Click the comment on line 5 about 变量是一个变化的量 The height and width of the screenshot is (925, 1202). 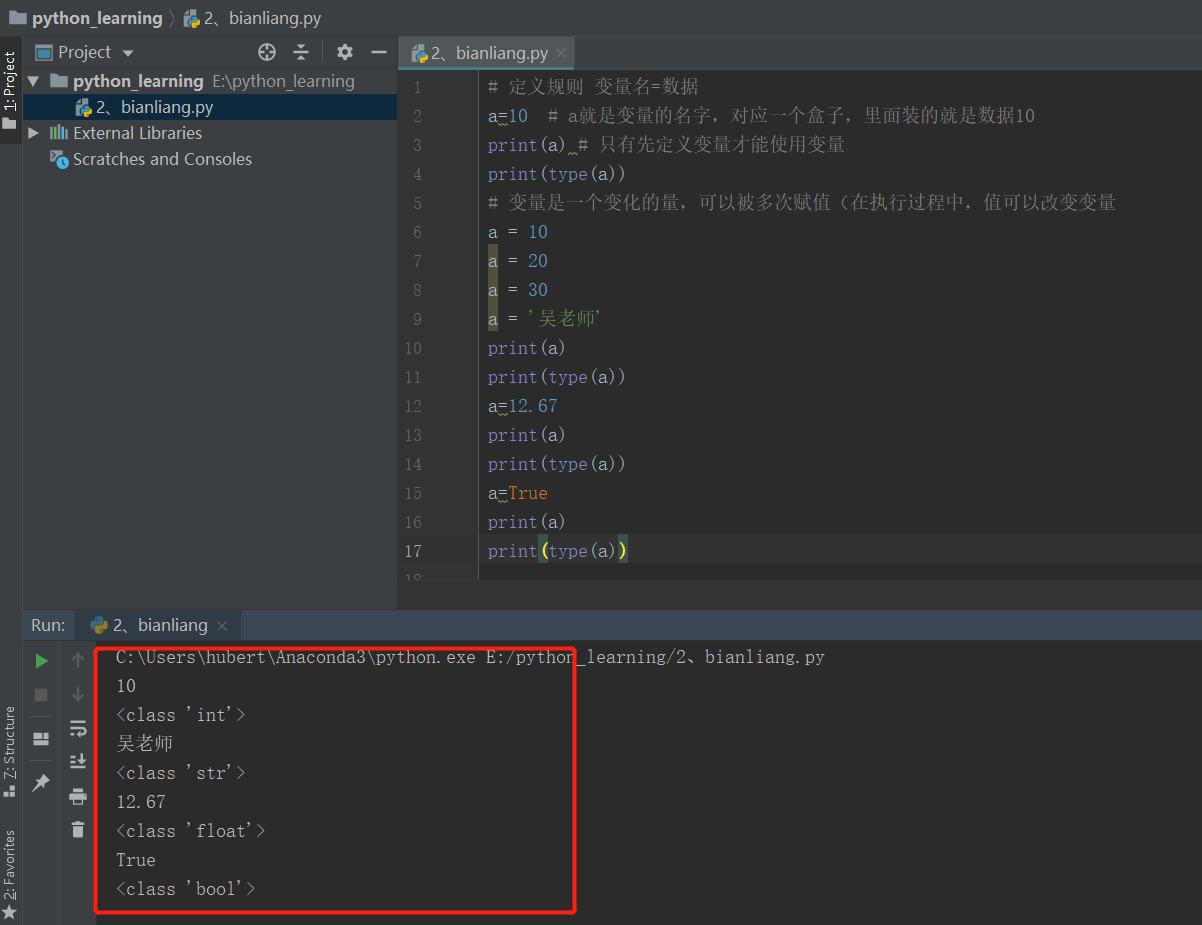(x=802, y=203)
